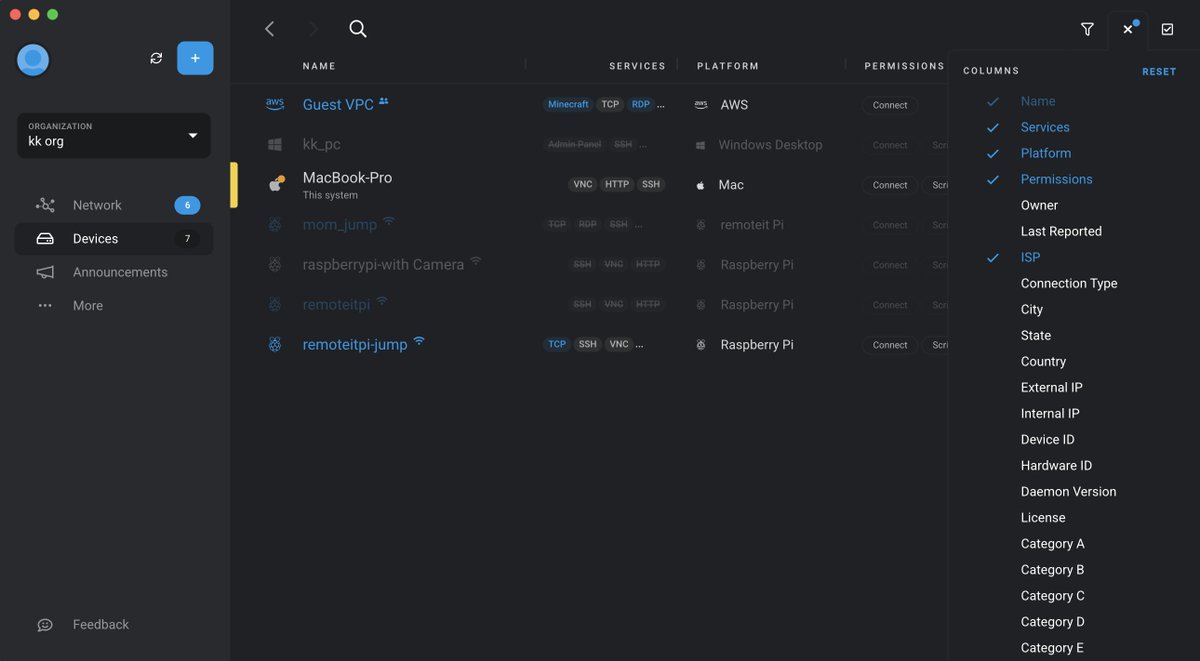The height and width of the screenshot is (661, 1200).
Task: Click the Raspberry icon beside mom_jump
Action: tap(275, 225)
